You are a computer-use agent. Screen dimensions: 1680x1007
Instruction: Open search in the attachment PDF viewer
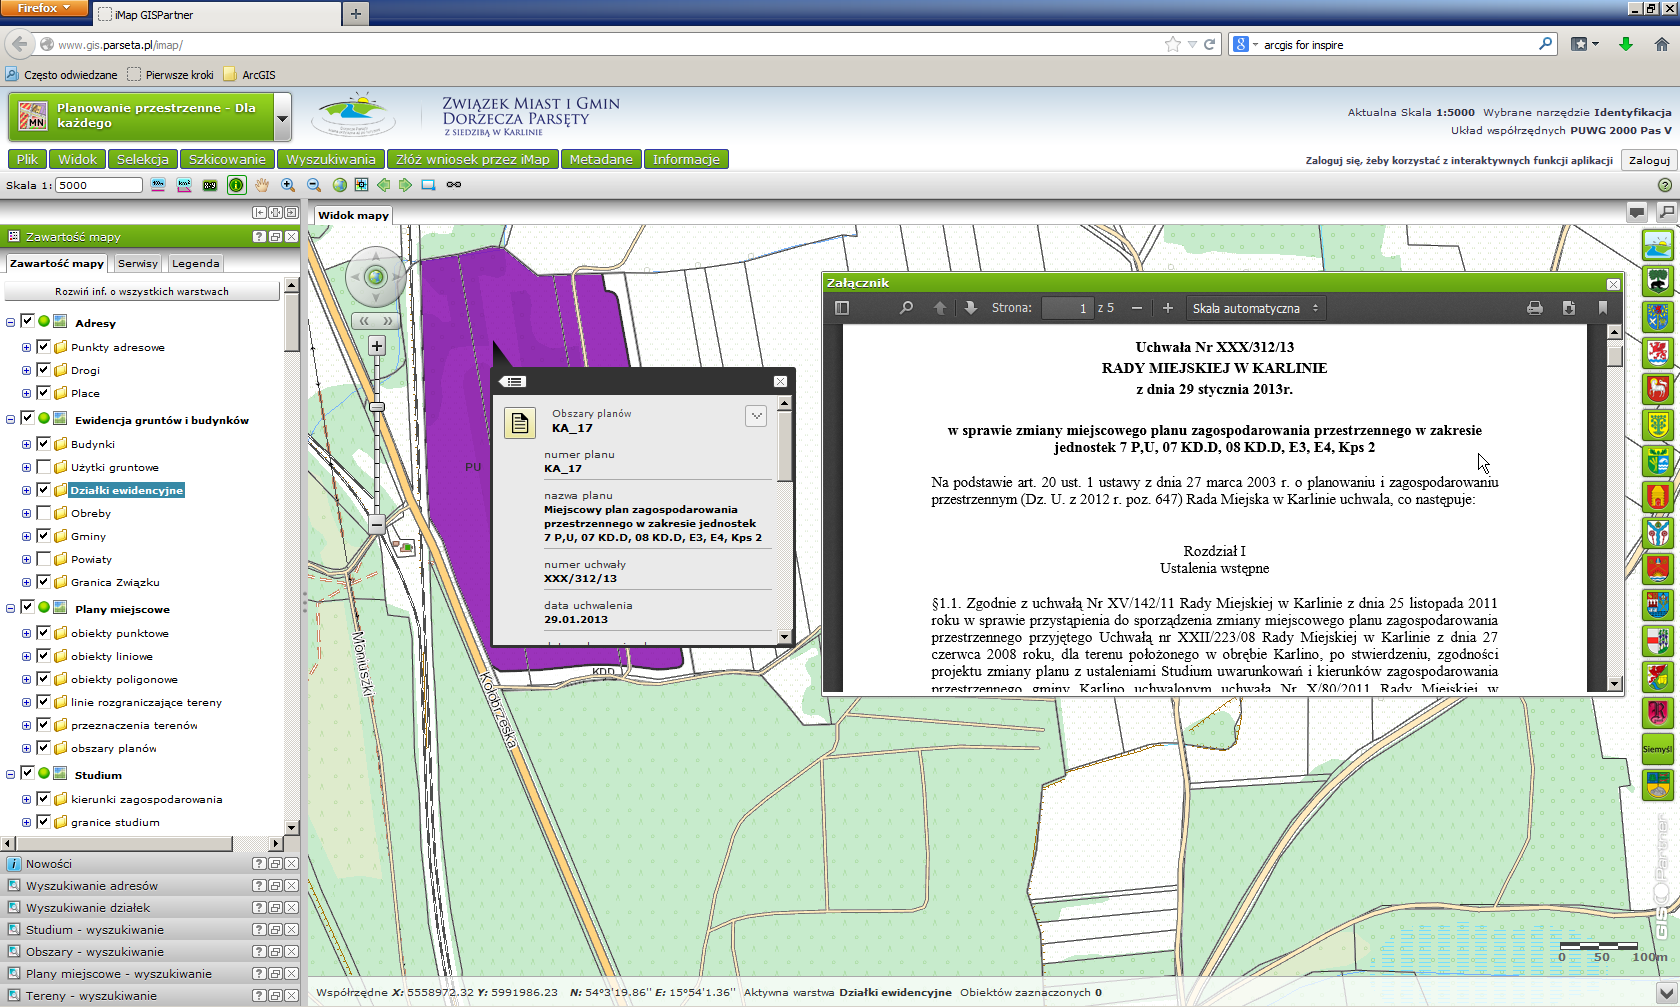[x=906, y=308]
